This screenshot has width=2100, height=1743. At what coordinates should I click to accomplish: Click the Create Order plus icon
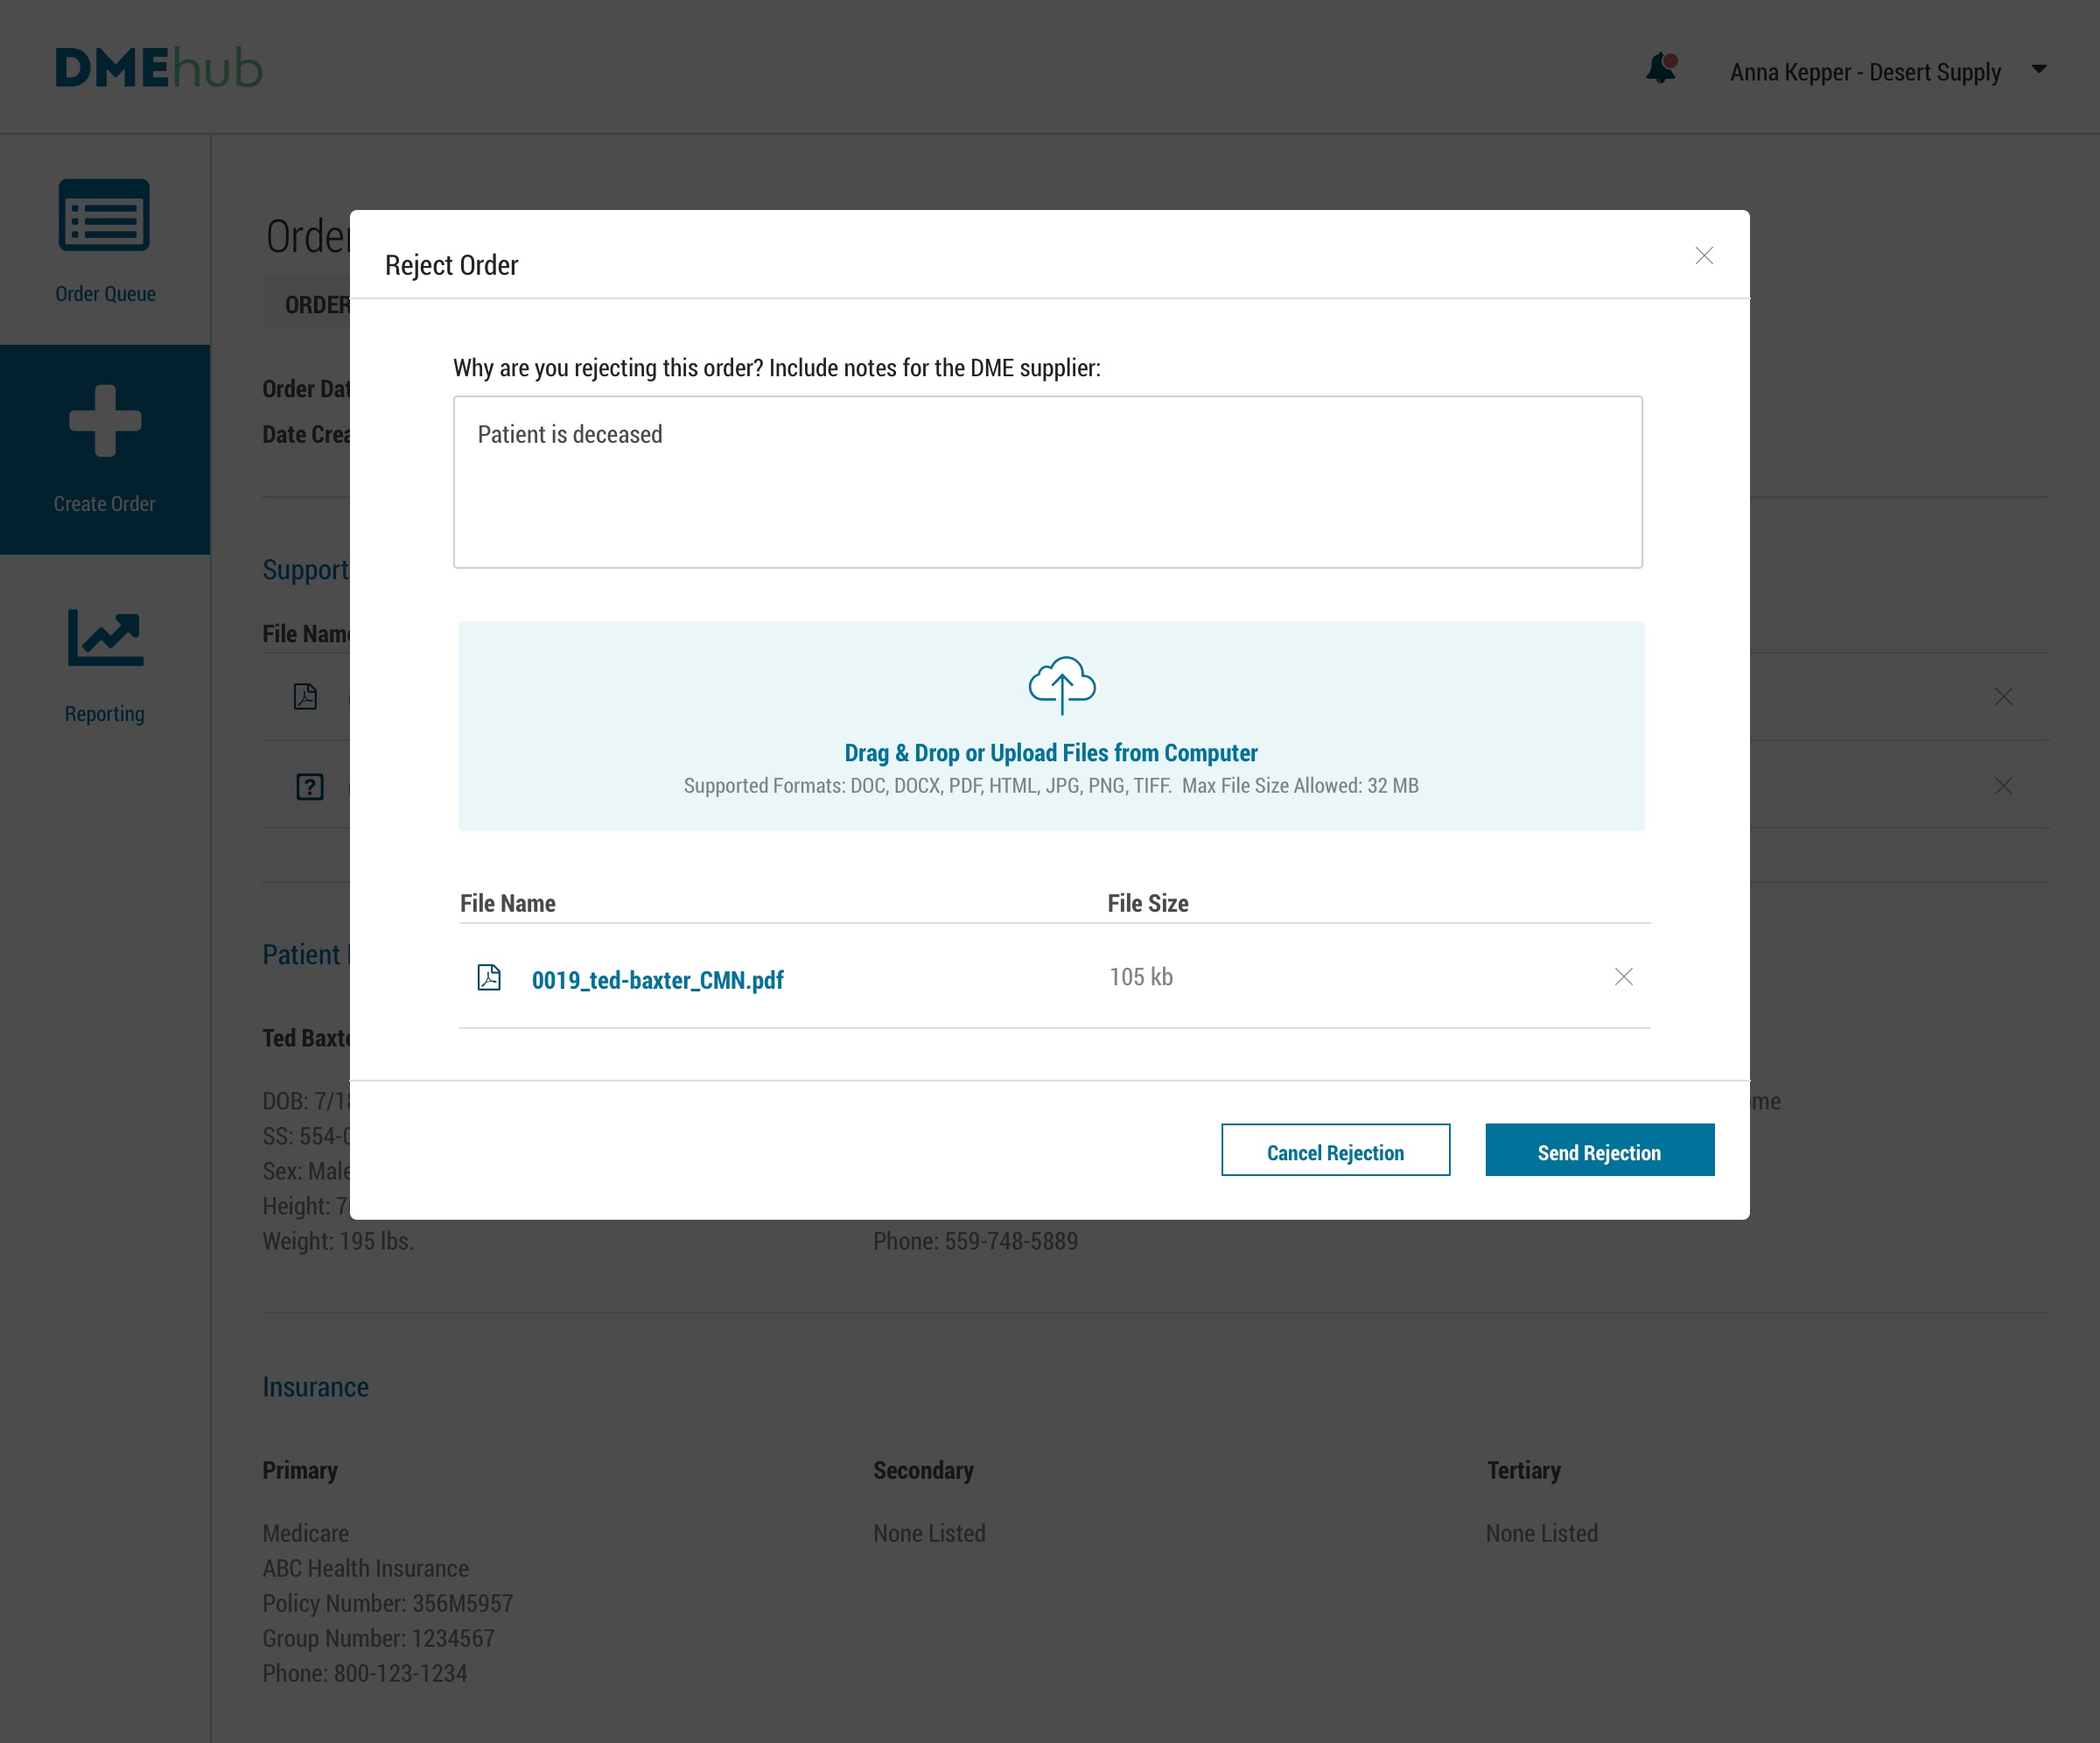pyautogui.click(x=105, y=421)
